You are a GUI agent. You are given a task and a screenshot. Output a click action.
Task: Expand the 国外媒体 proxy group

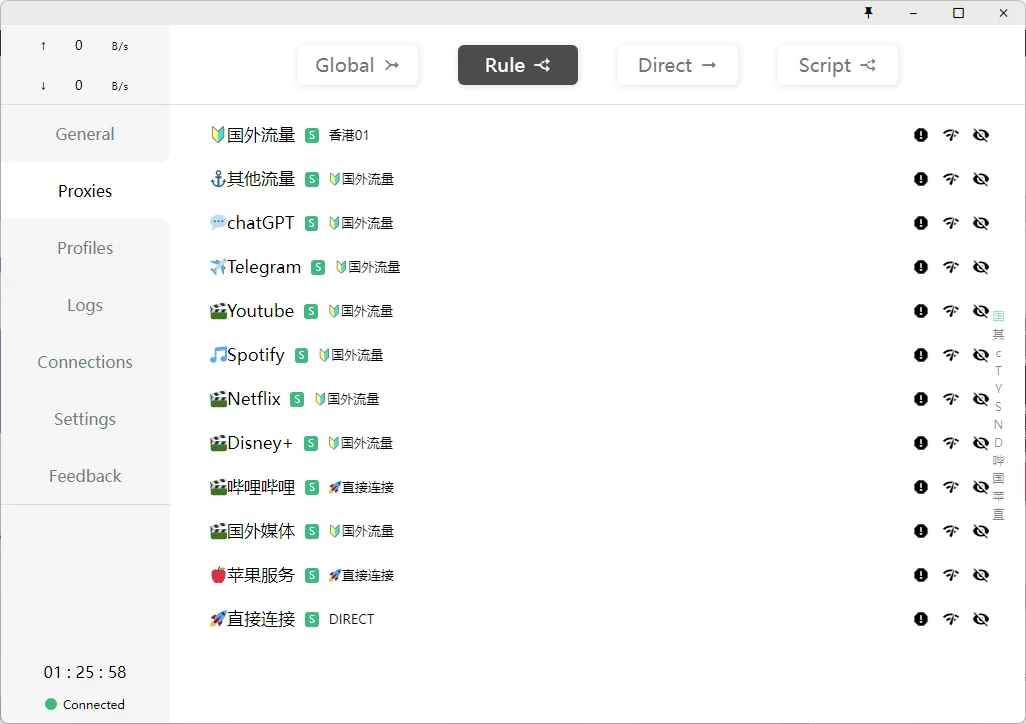click(x=261, y=531)
